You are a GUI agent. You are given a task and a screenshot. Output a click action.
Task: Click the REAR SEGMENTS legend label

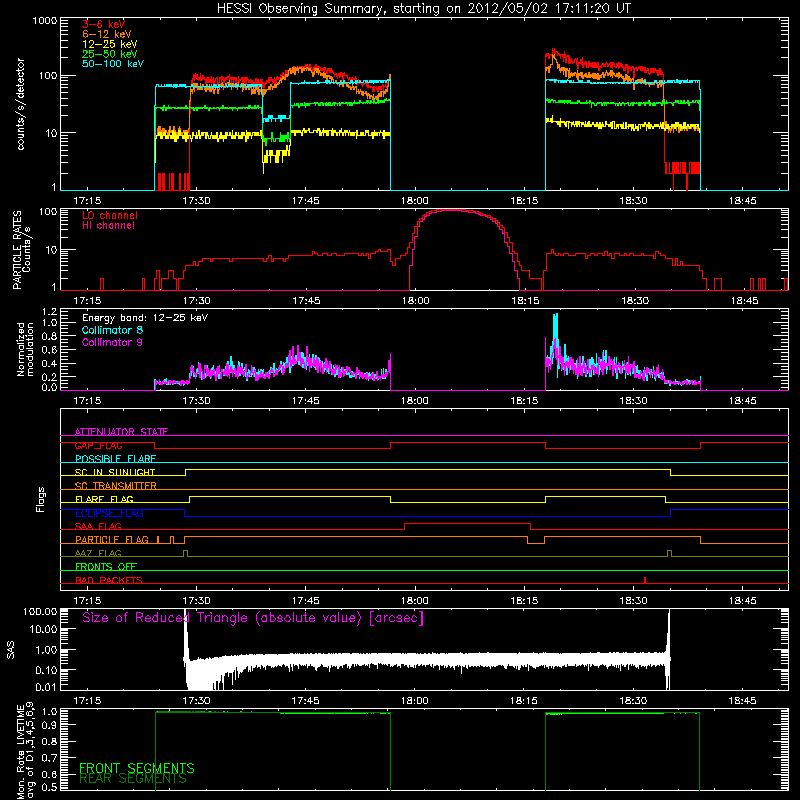click(133, 779)
